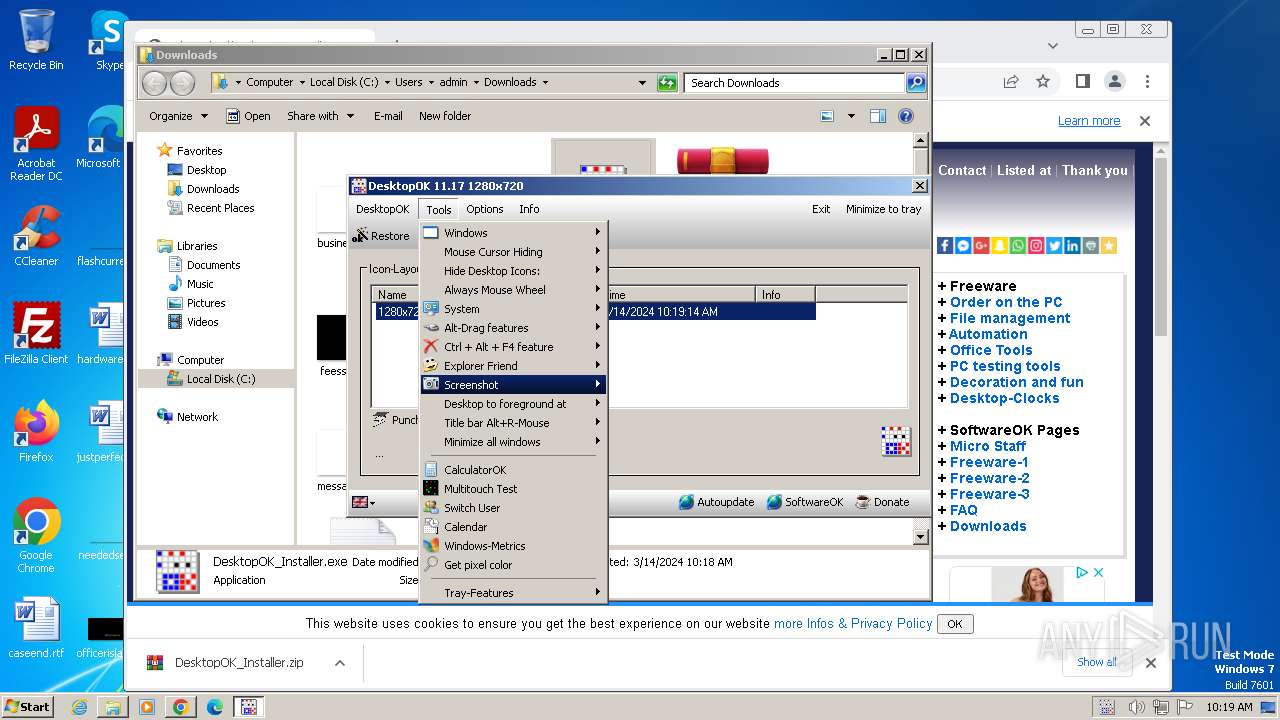Viewport: 1280px width, 720px height.
Task: Click the DesktopOK grid logo icon
Action: (x=896, y=441)
